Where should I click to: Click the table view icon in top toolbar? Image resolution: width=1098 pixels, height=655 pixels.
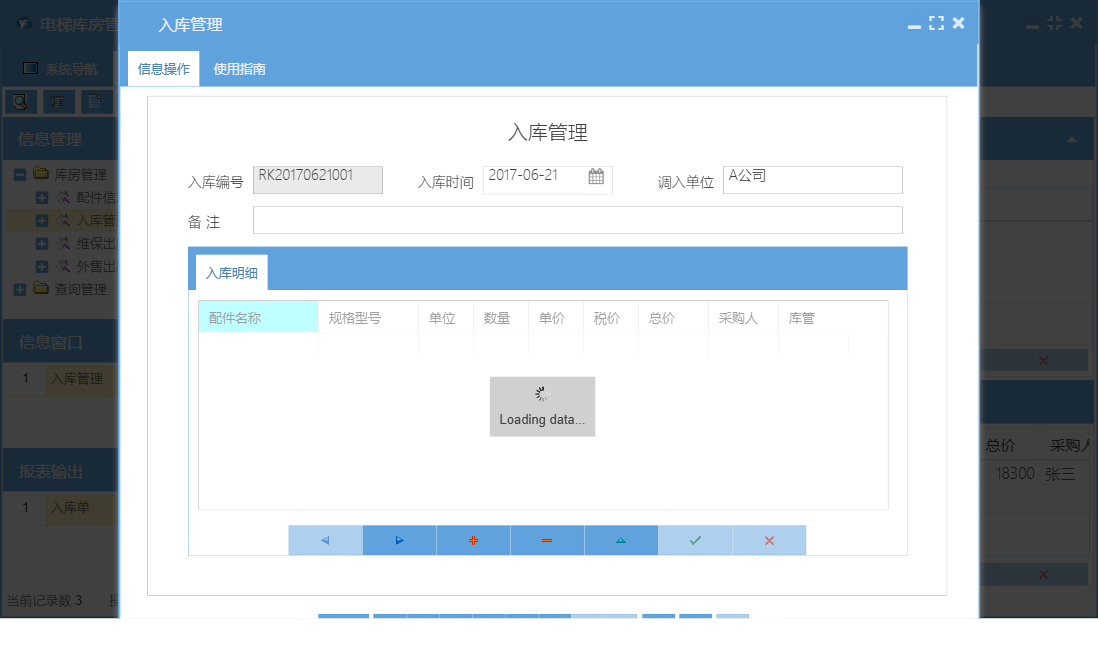click(x=59, y=101)
